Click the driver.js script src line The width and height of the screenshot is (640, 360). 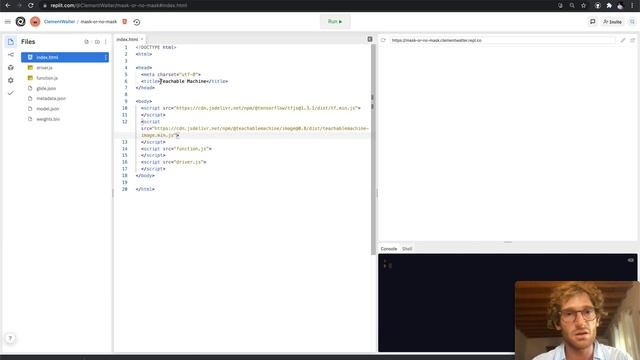pos(173,162)
